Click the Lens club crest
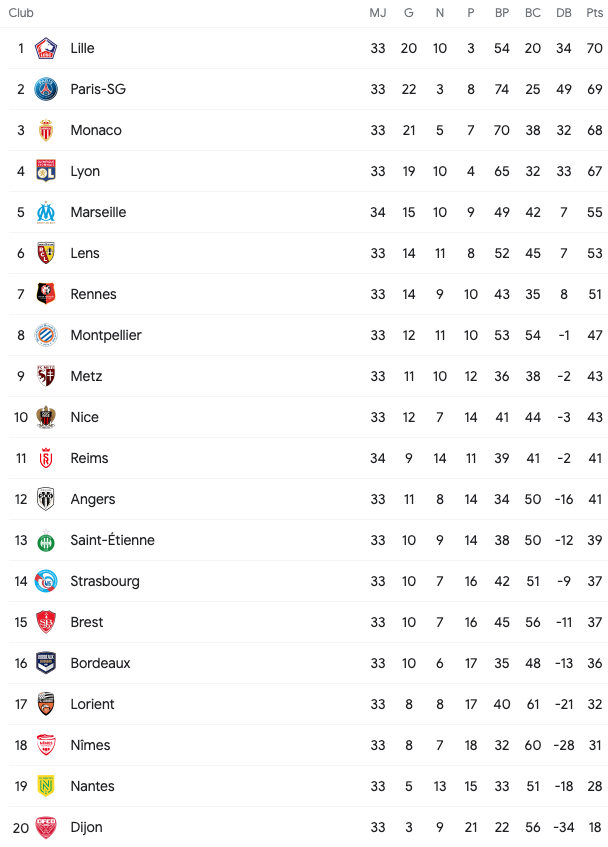 (46, 253)
